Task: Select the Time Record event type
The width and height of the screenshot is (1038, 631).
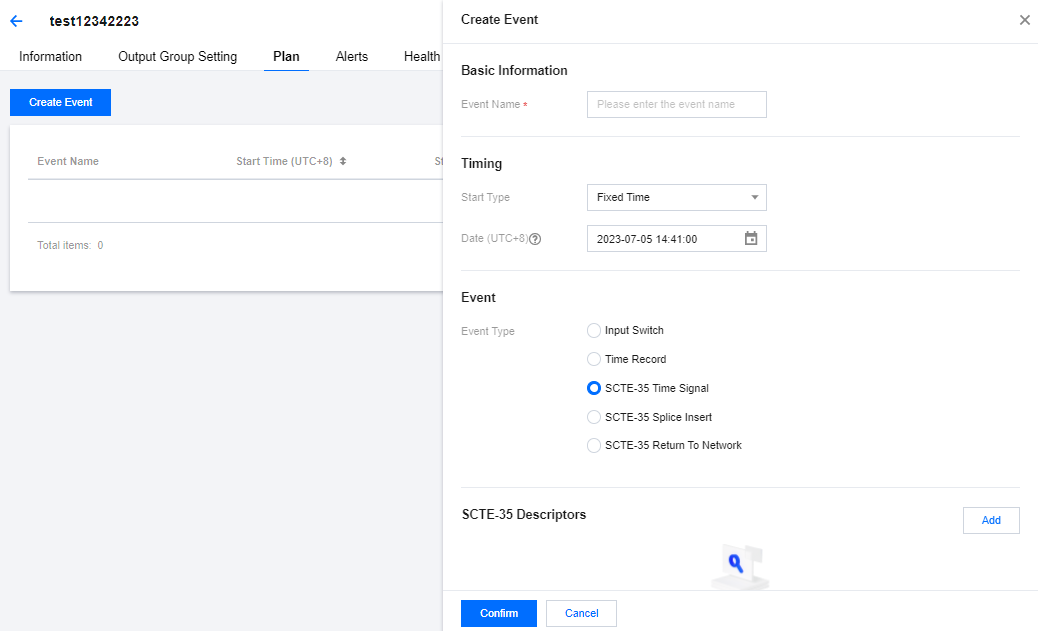Action: pos(594,359)
